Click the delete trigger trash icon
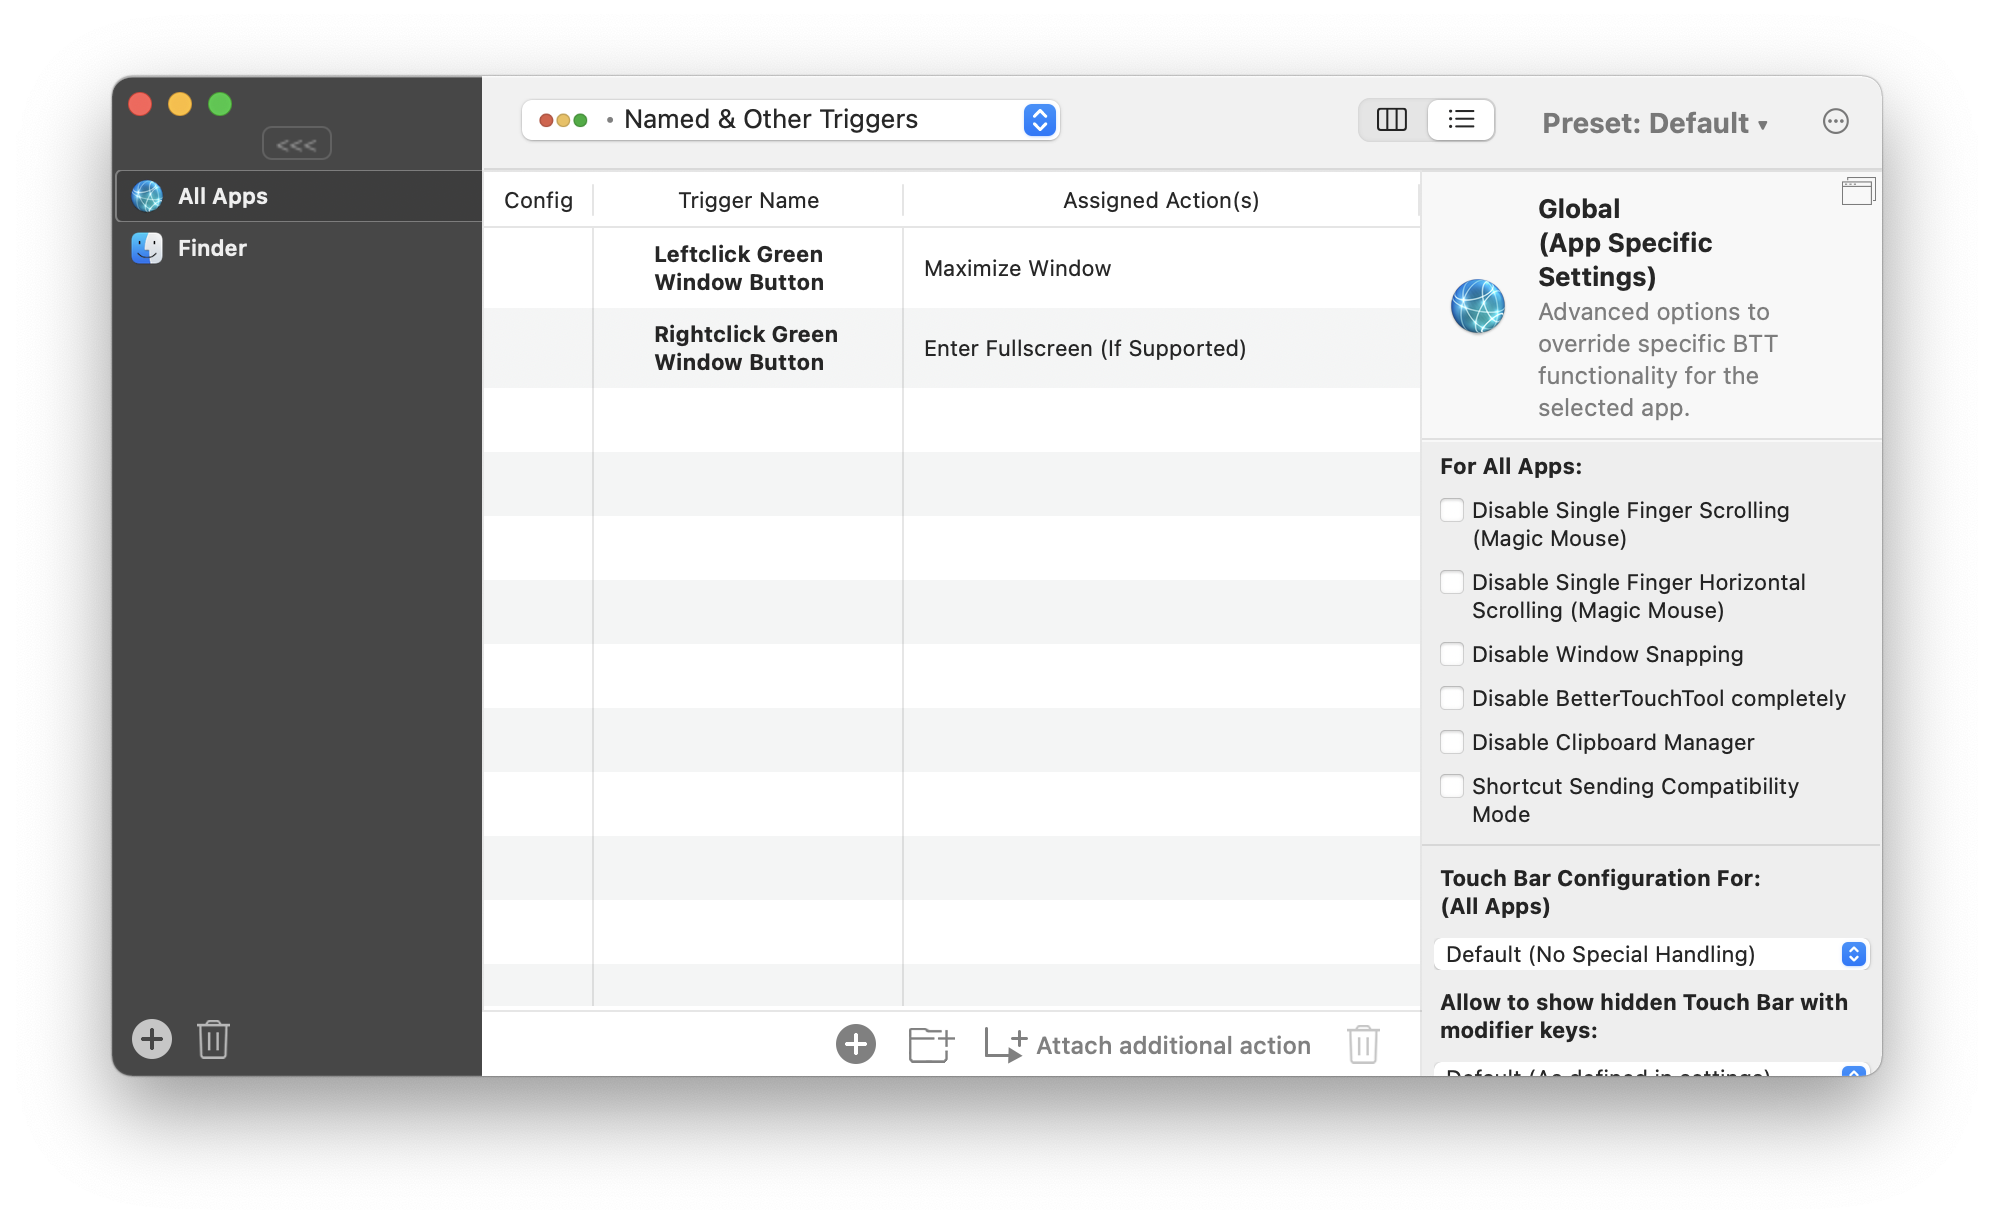The image size is (1994, 1224). [x=1364, y=1043]
